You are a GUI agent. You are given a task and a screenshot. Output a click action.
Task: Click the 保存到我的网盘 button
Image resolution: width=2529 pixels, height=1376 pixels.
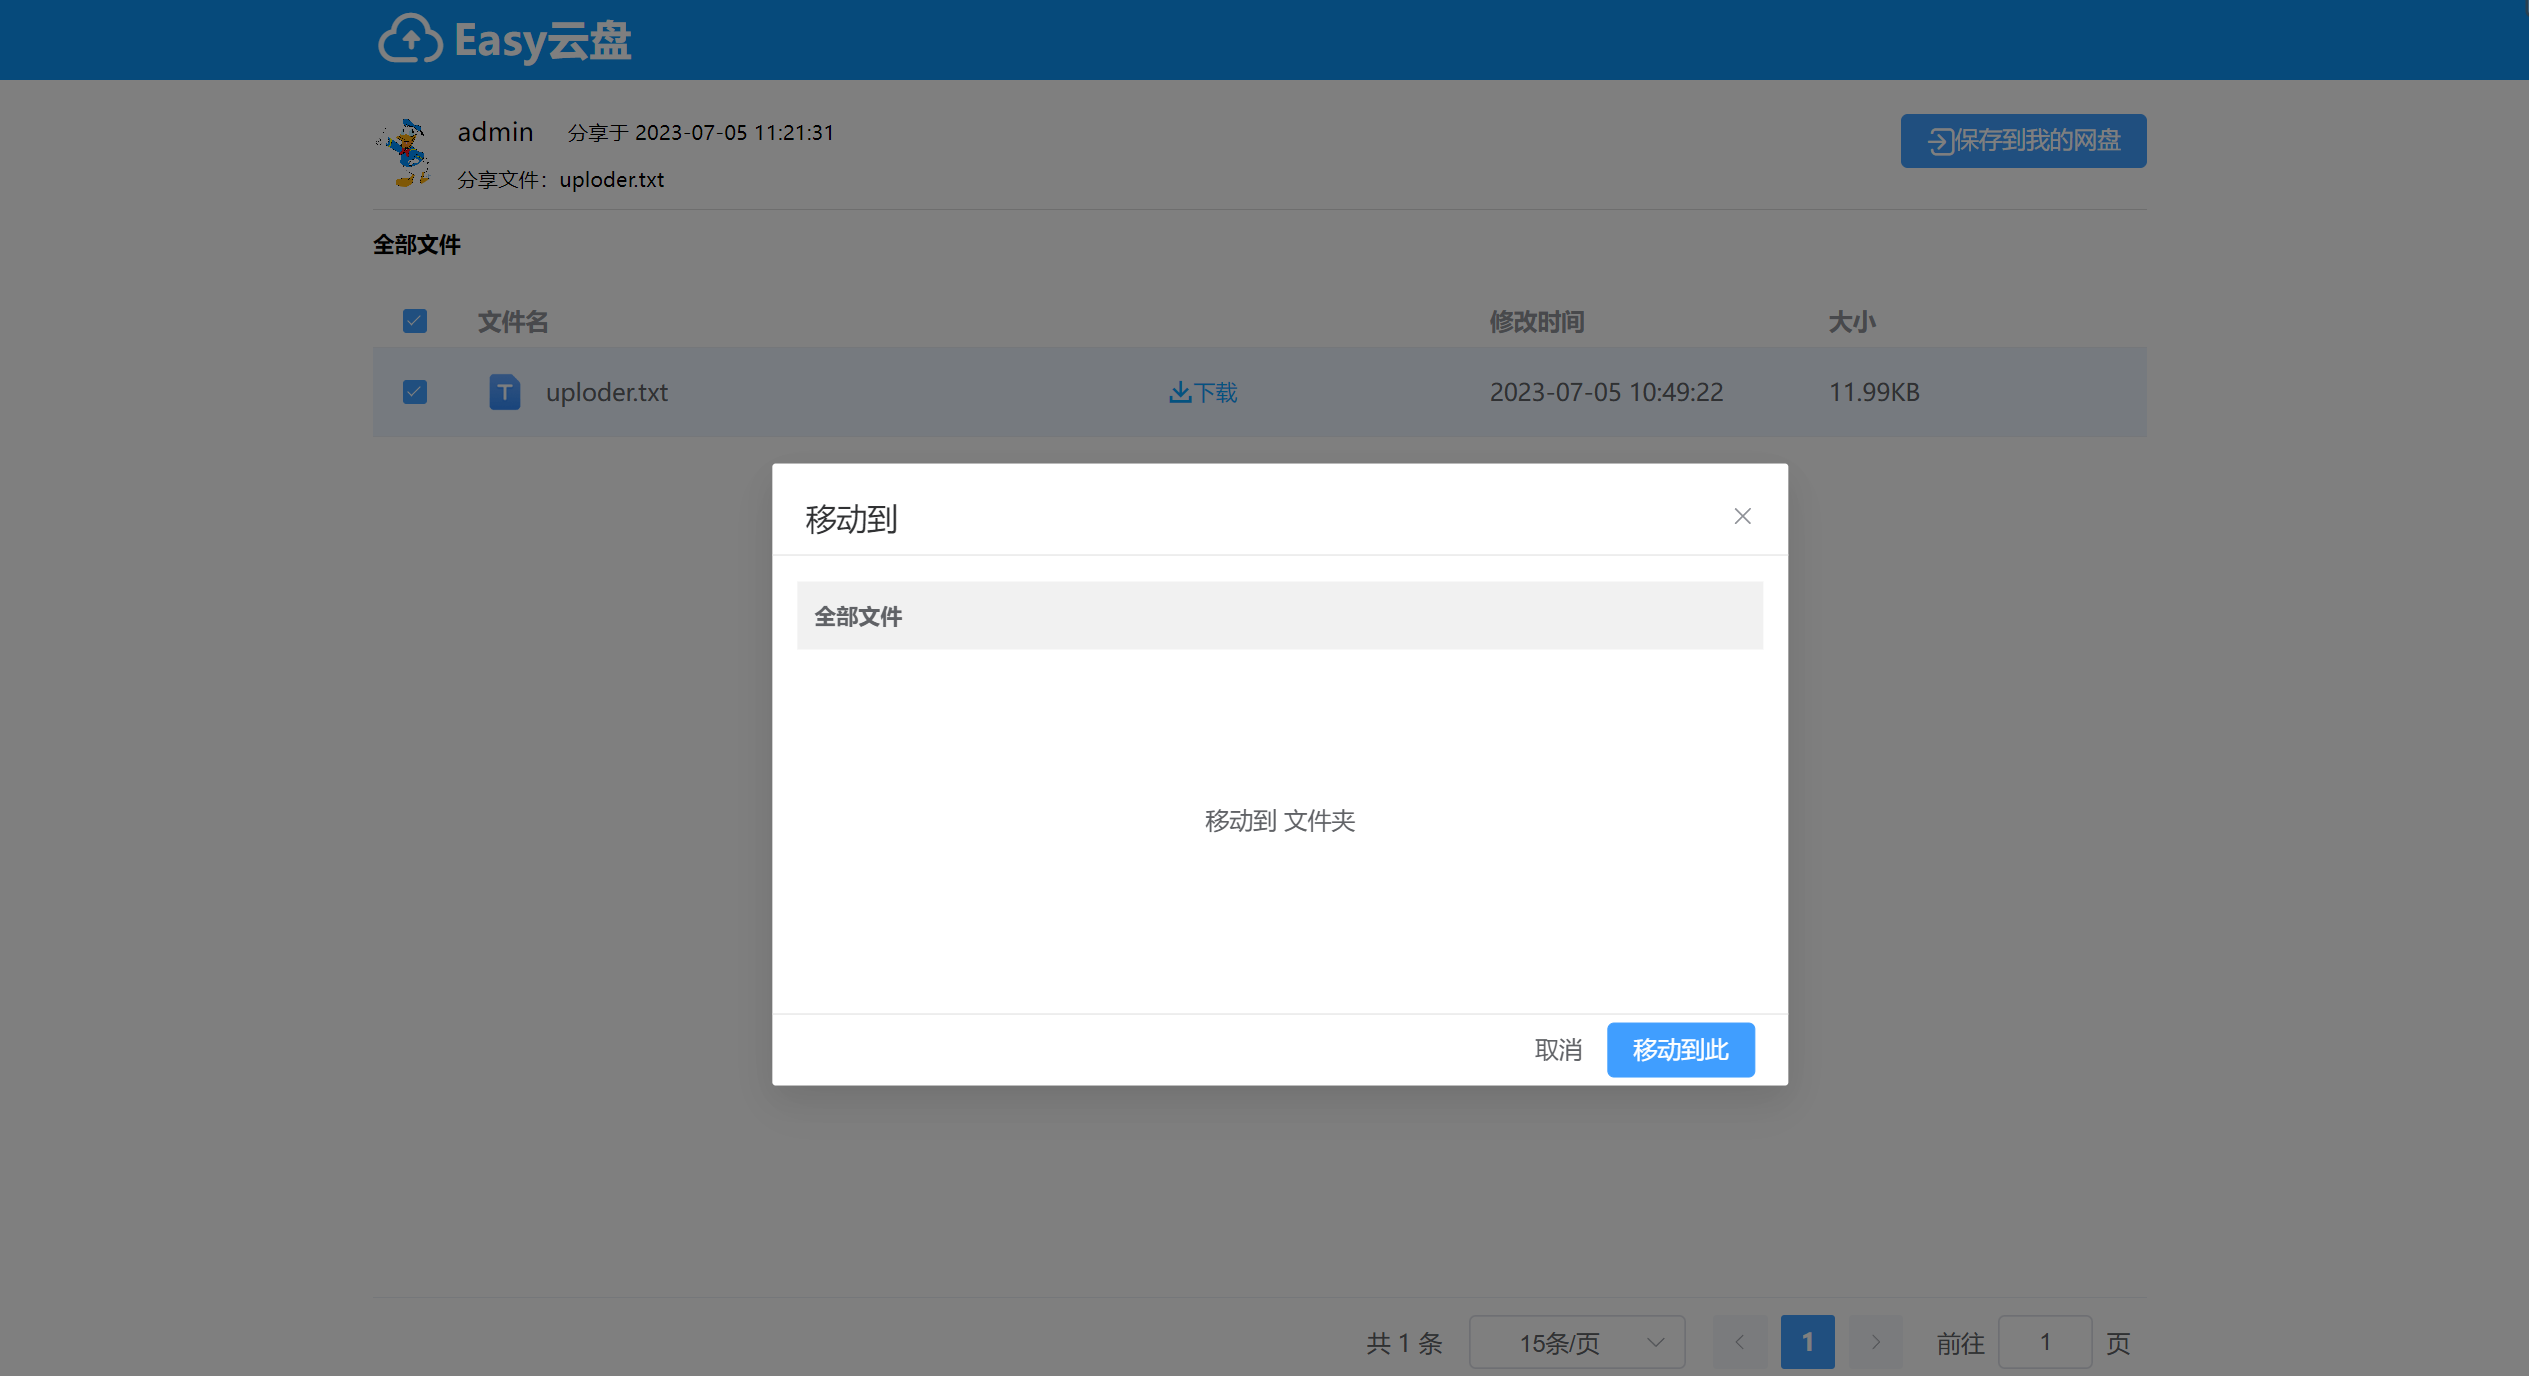click(2022, 140)
